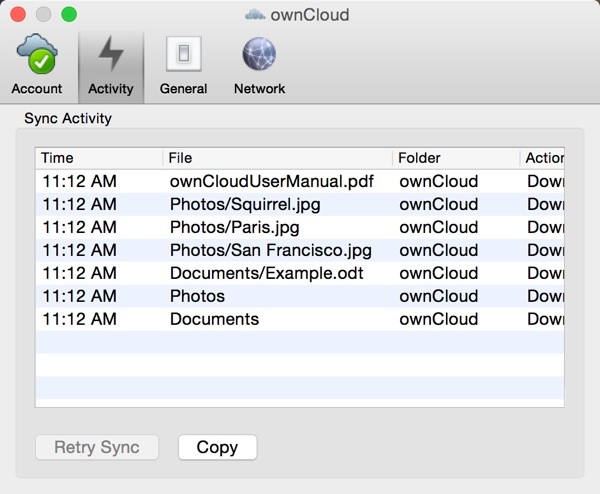
Task: Click the action cell of ownCloudUserManual.pdf row
Action: coord(545,181)
